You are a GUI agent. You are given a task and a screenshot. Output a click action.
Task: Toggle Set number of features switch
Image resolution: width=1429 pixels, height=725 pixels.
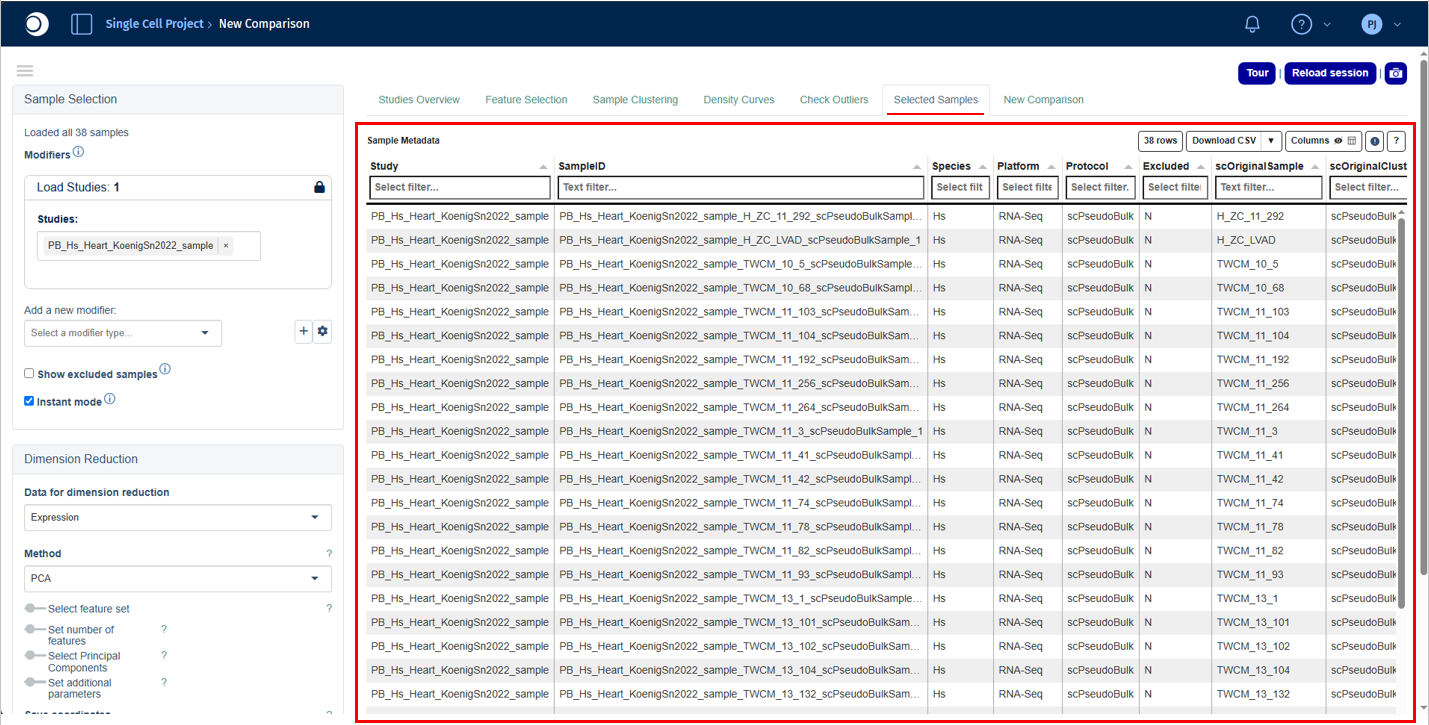(x=36, y=630)
